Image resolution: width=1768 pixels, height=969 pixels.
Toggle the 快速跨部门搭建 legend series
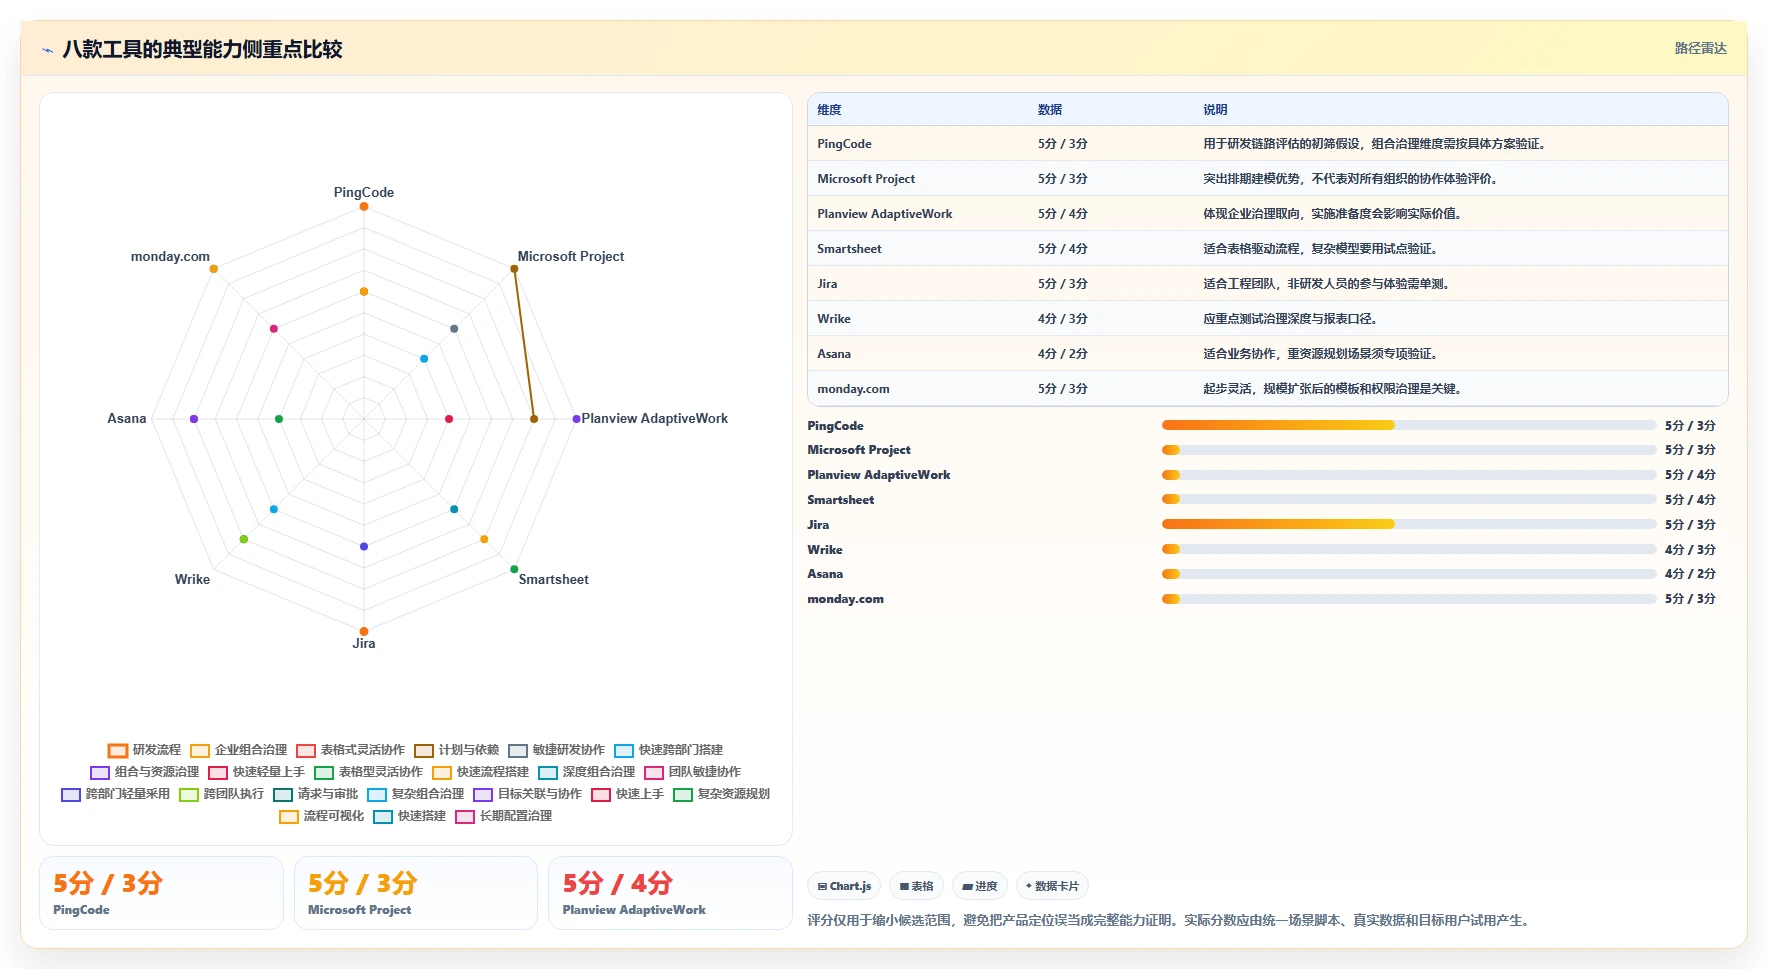(x=668, y=750)
